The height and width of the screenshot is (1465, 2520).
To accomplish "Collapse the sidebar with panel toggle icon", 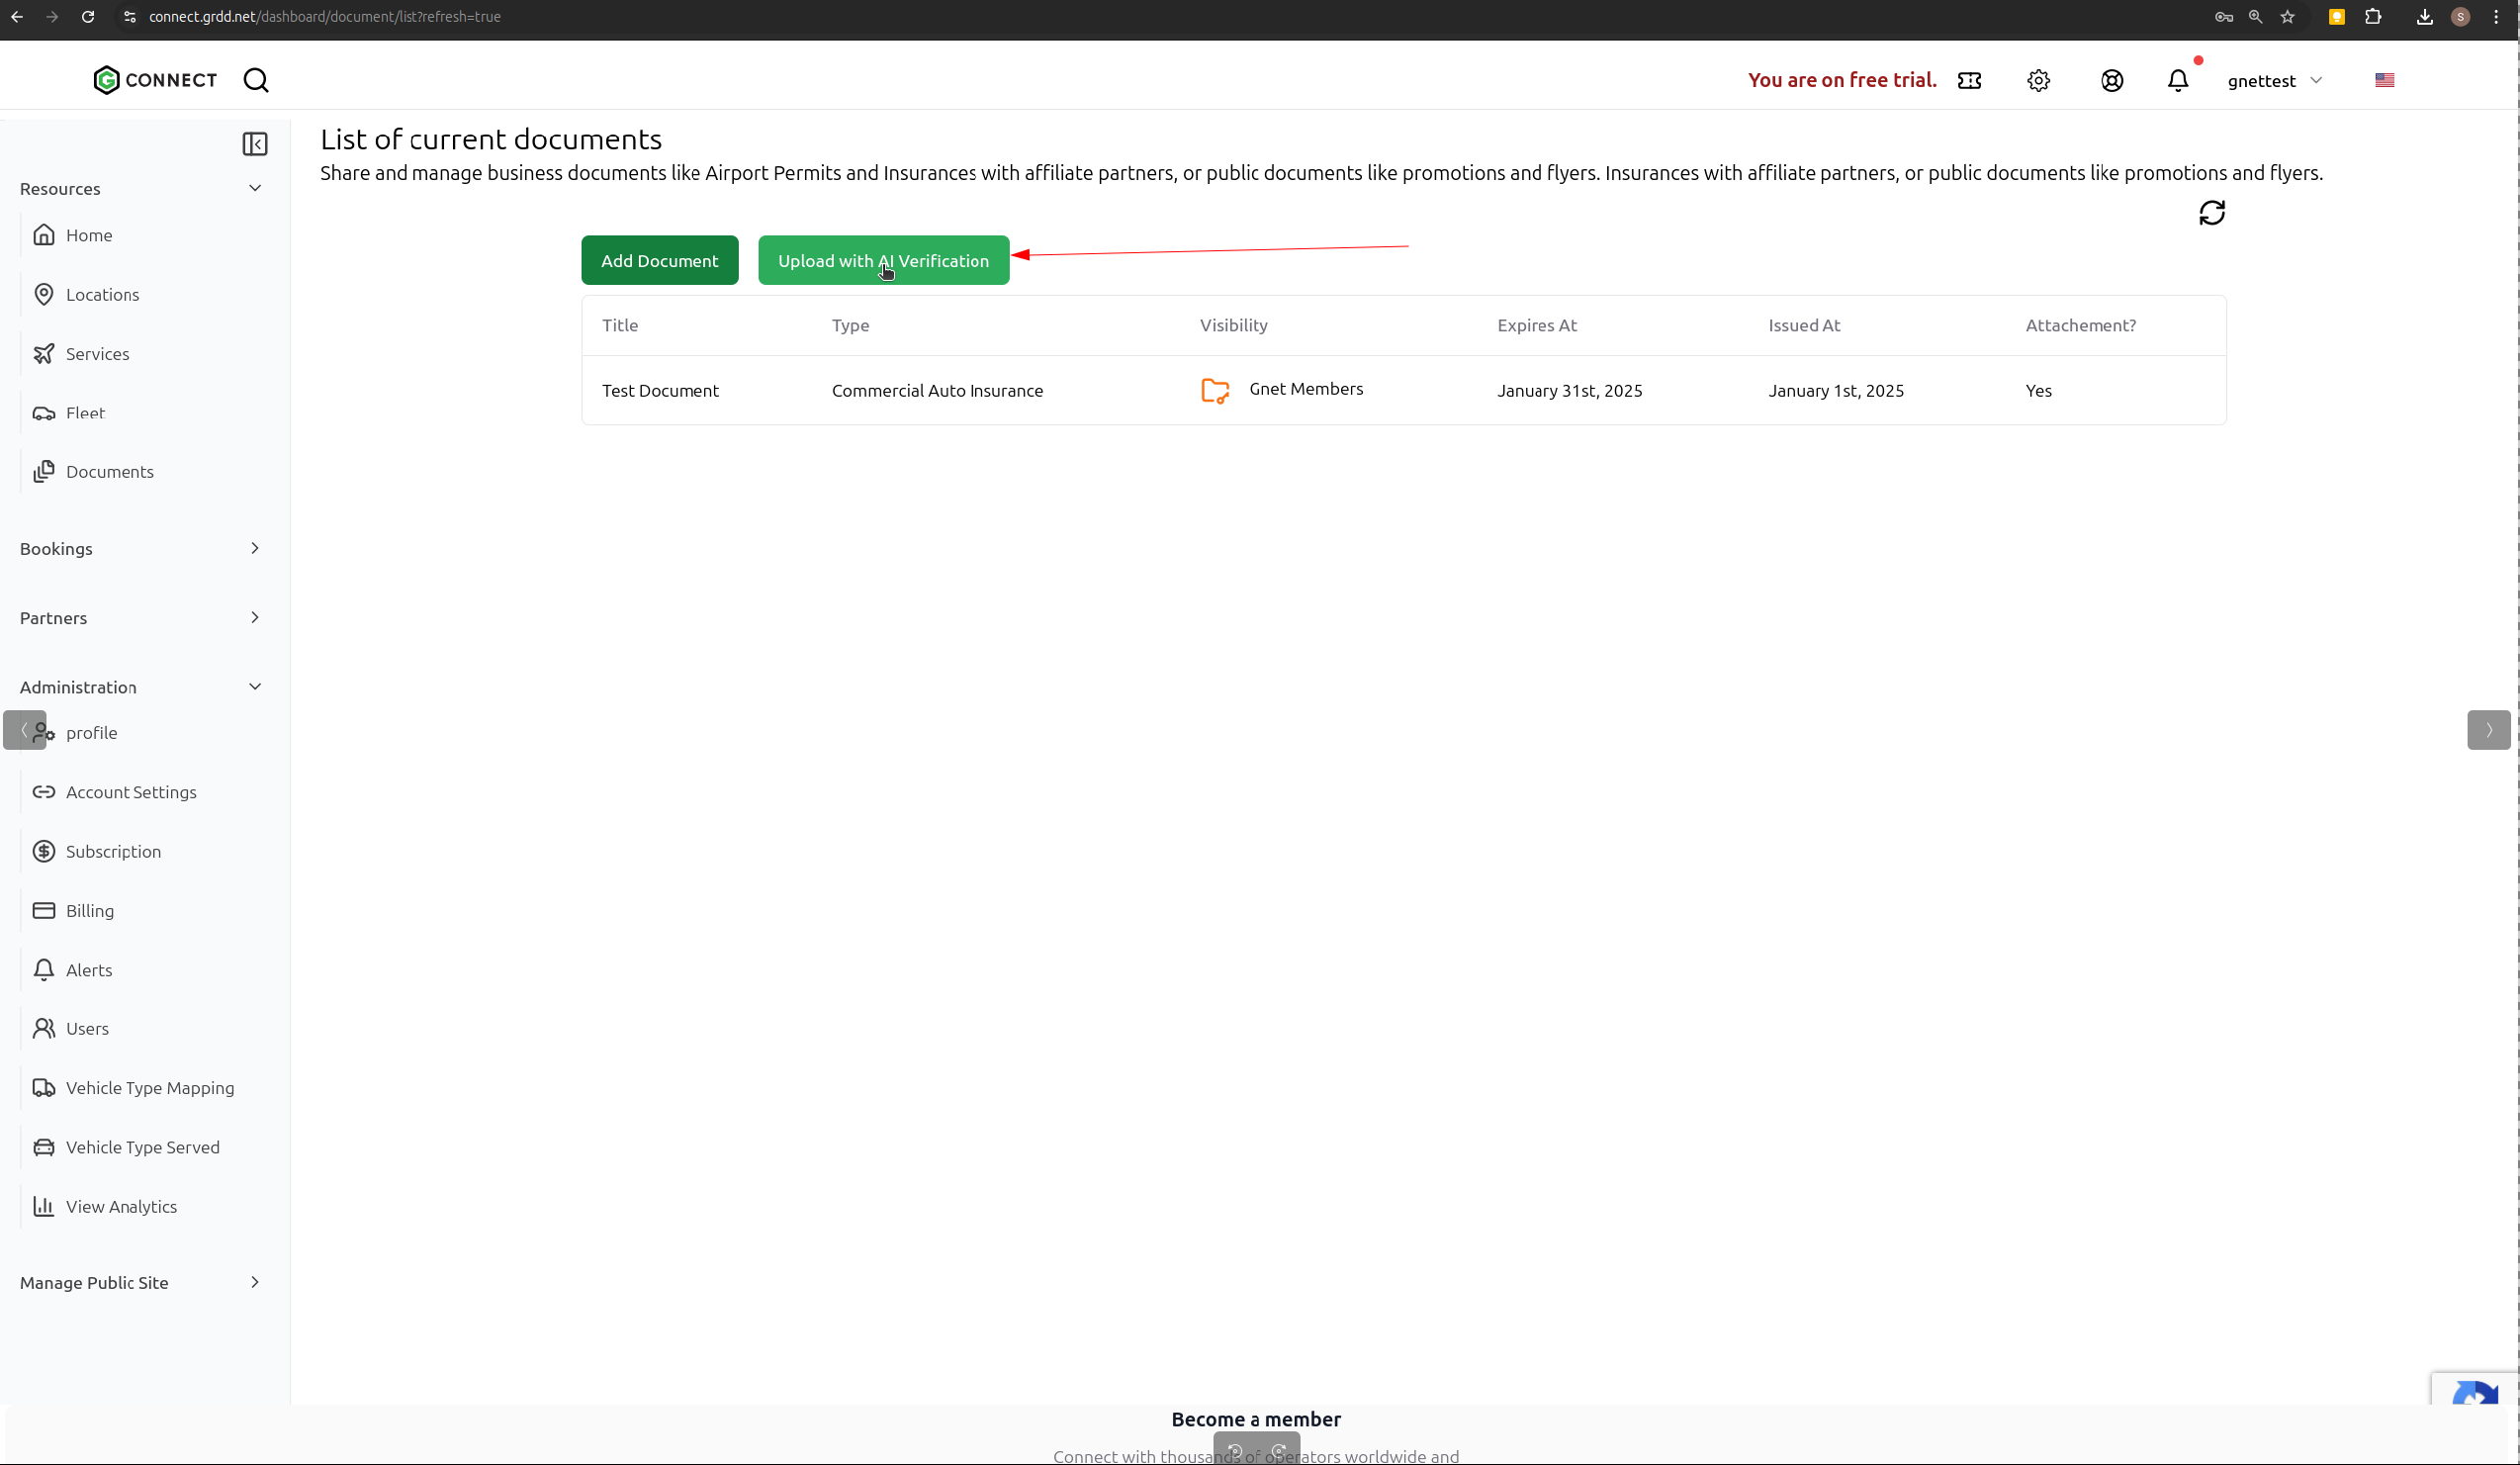I will [255, 144].
